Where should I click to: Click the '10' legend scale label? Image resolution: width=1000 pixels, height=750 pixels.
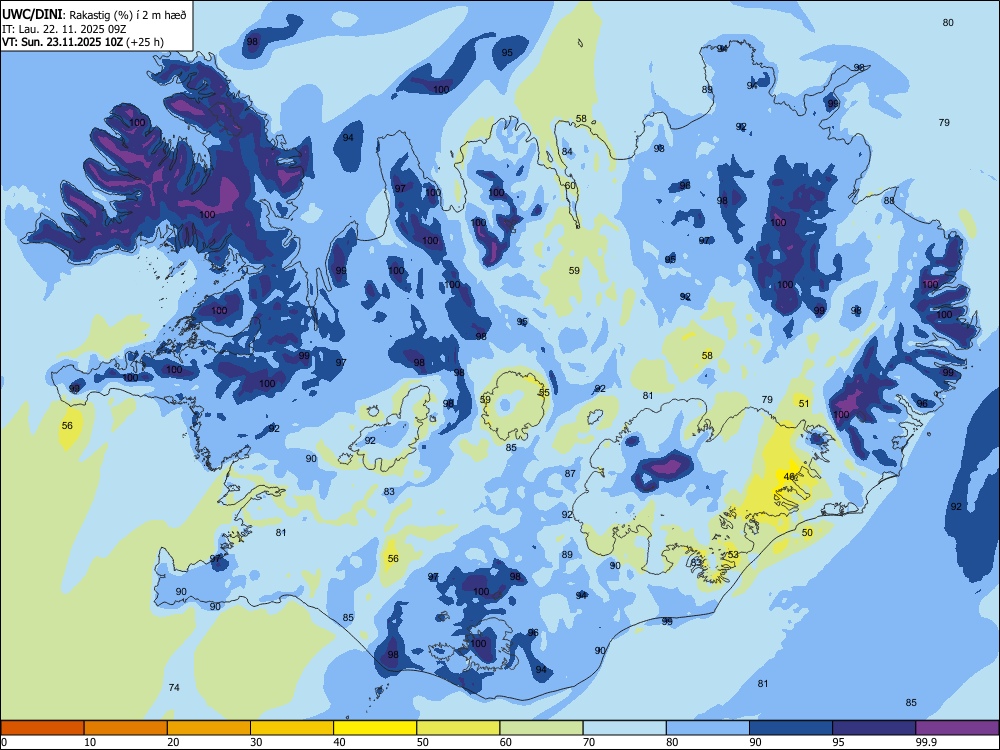[90, 742]
